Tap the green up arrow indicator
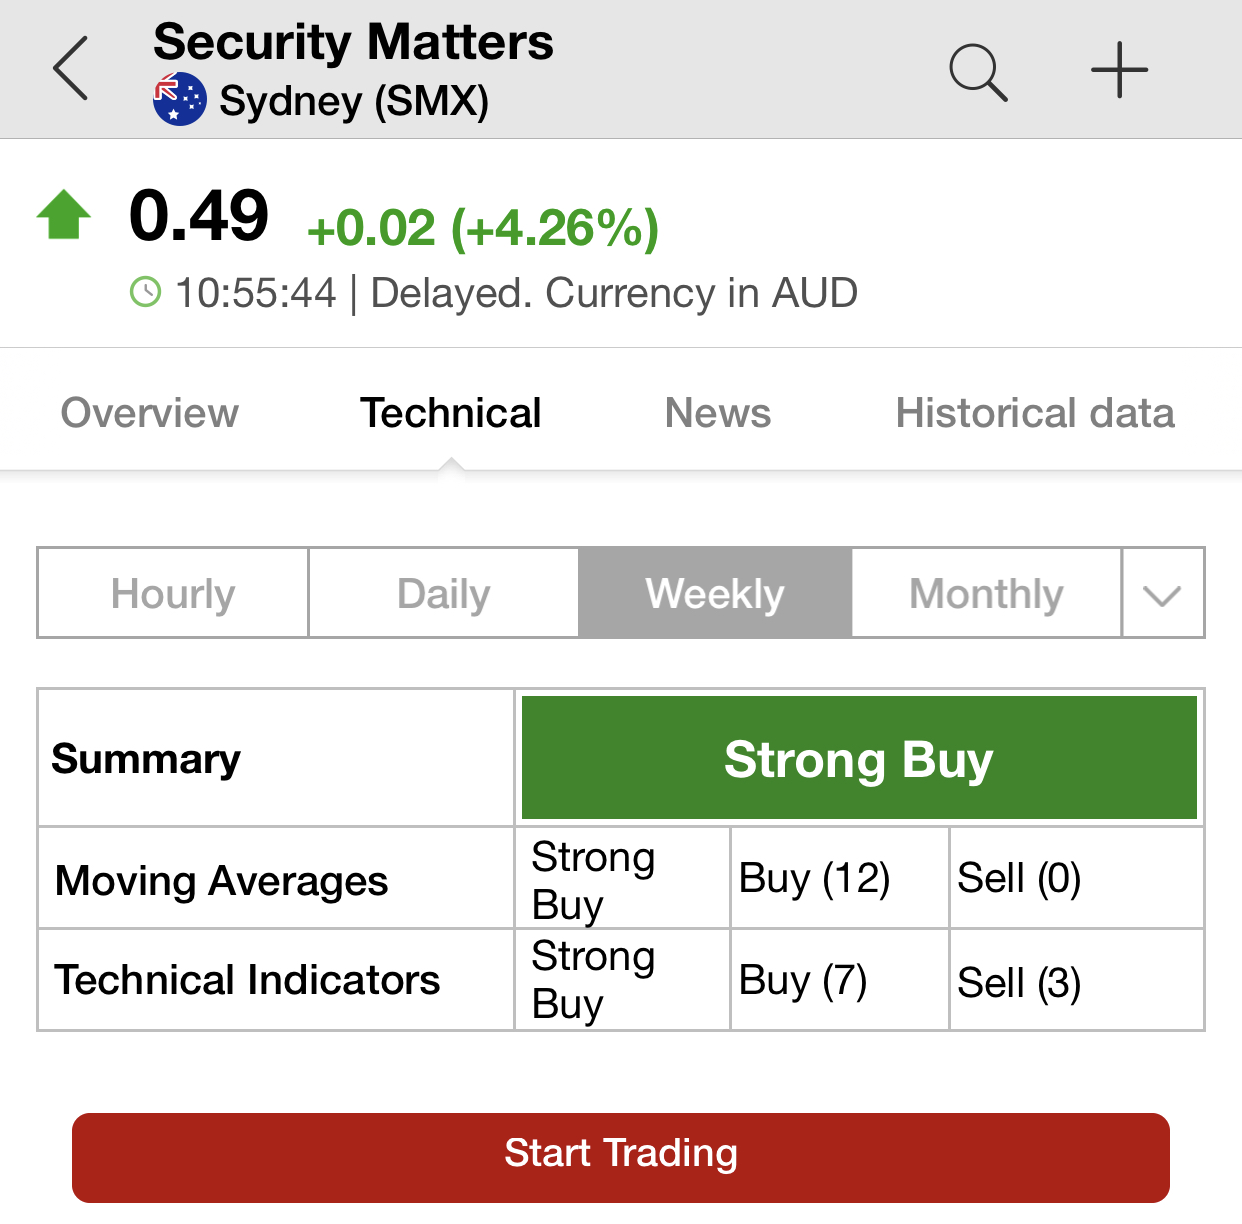 click(x=64, y=214)
